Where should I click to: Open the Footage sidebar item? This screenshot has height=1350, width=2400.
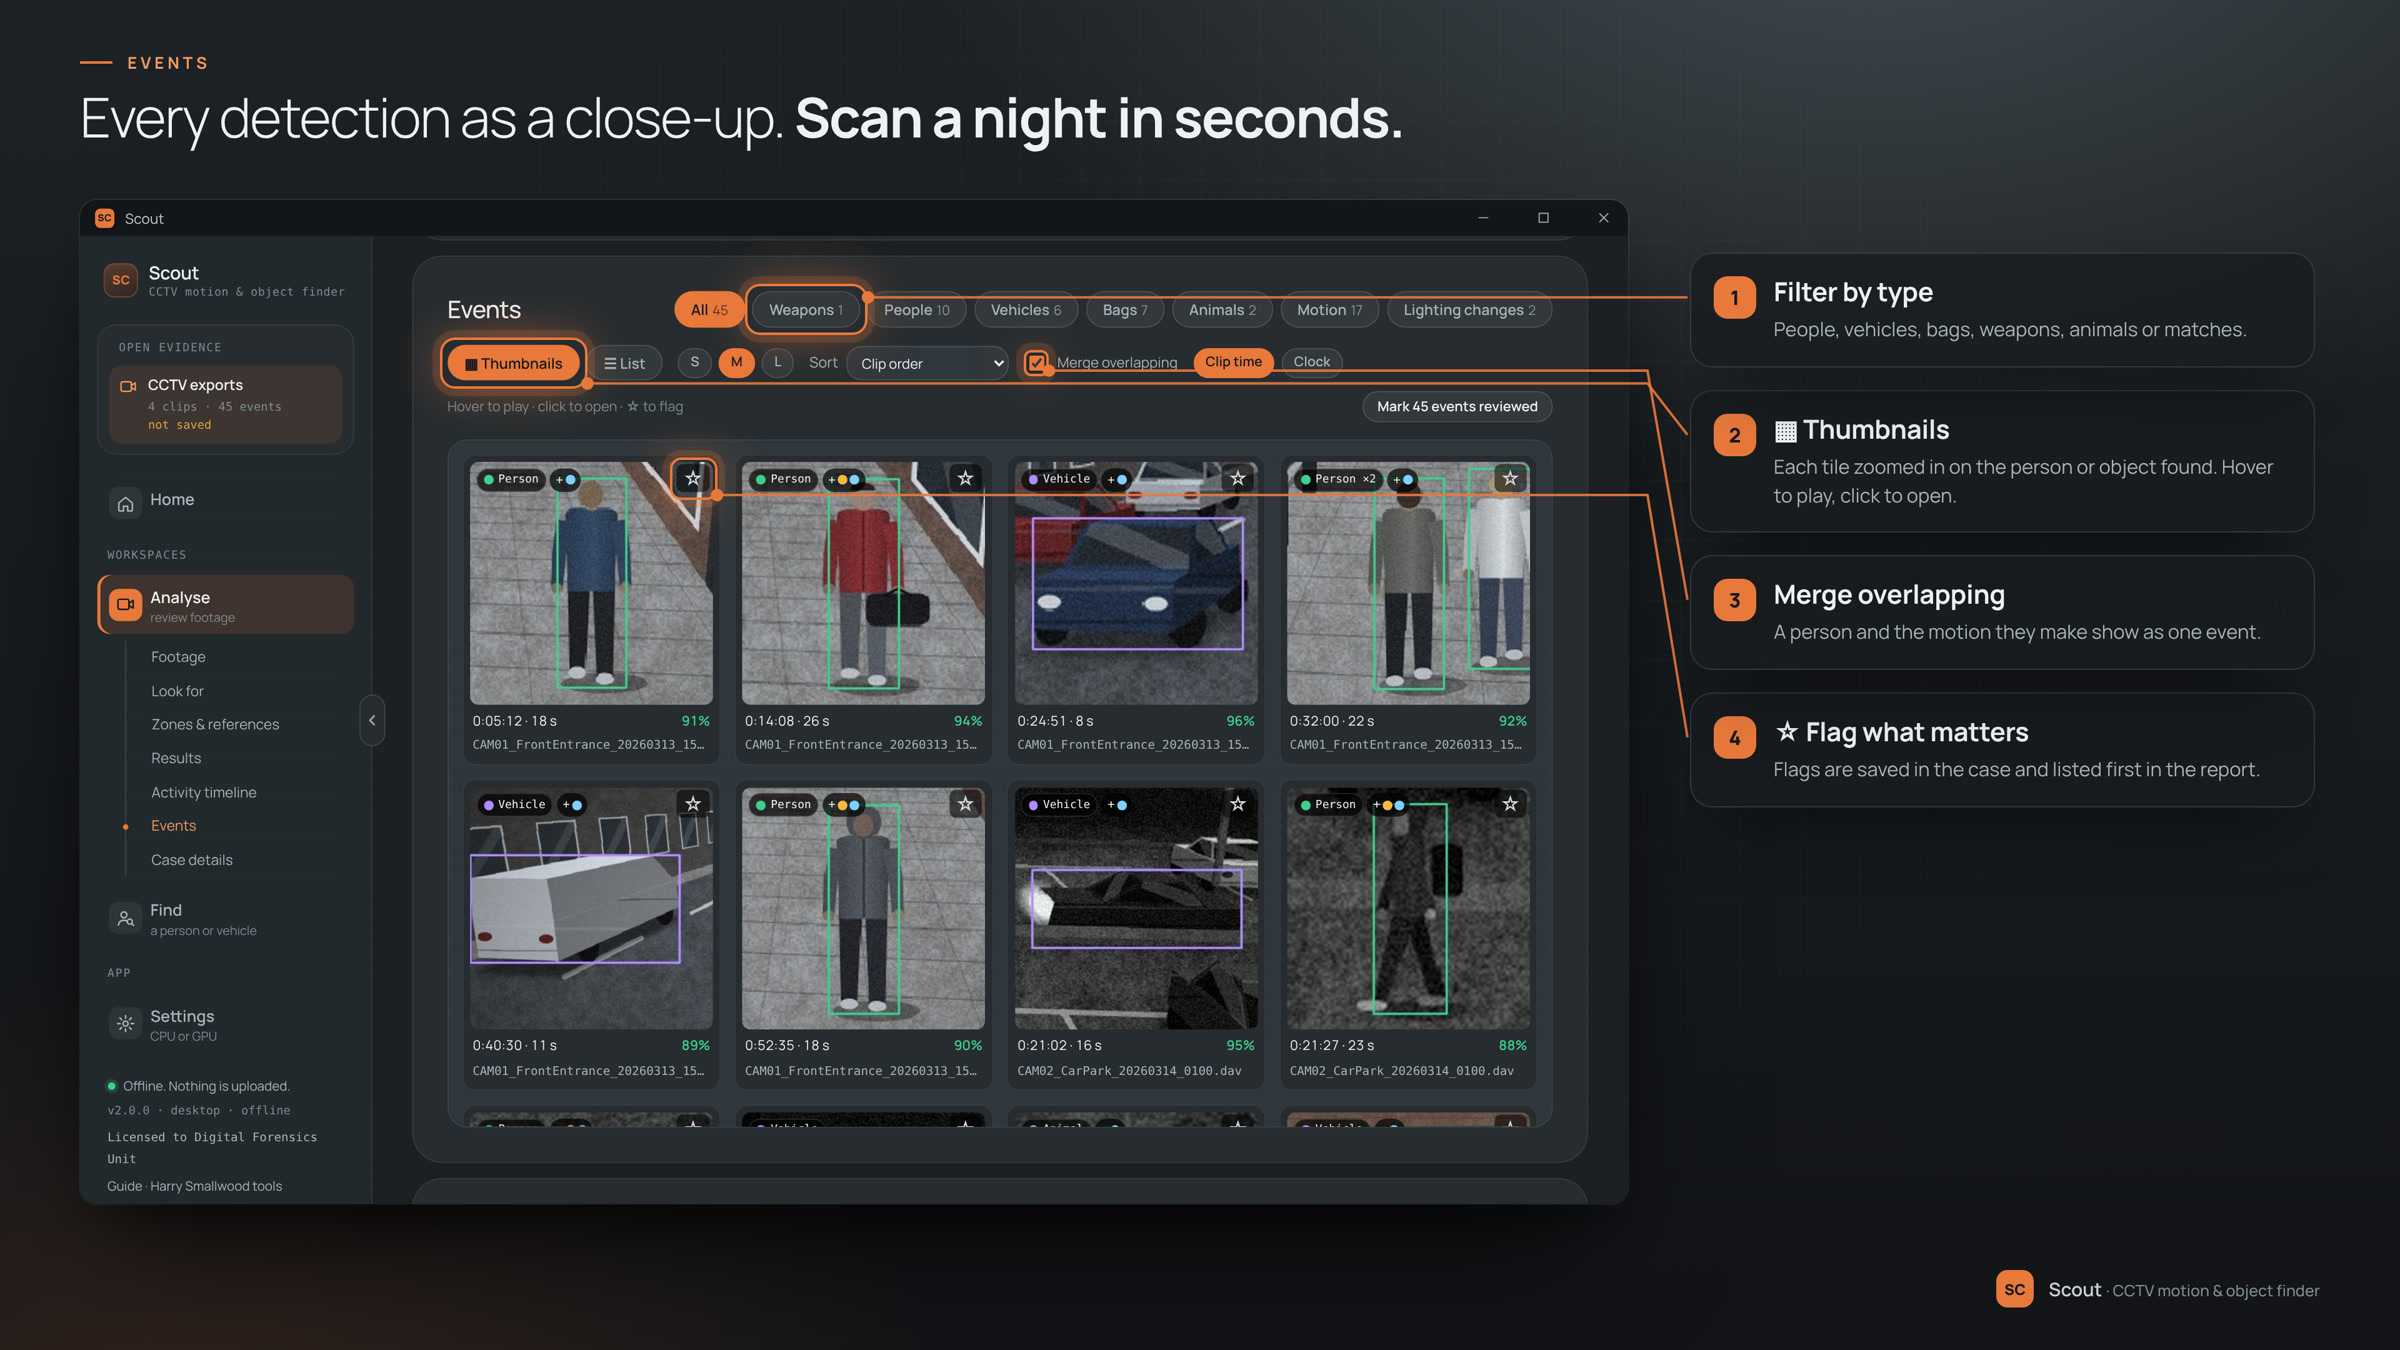[x=178, y=657]
